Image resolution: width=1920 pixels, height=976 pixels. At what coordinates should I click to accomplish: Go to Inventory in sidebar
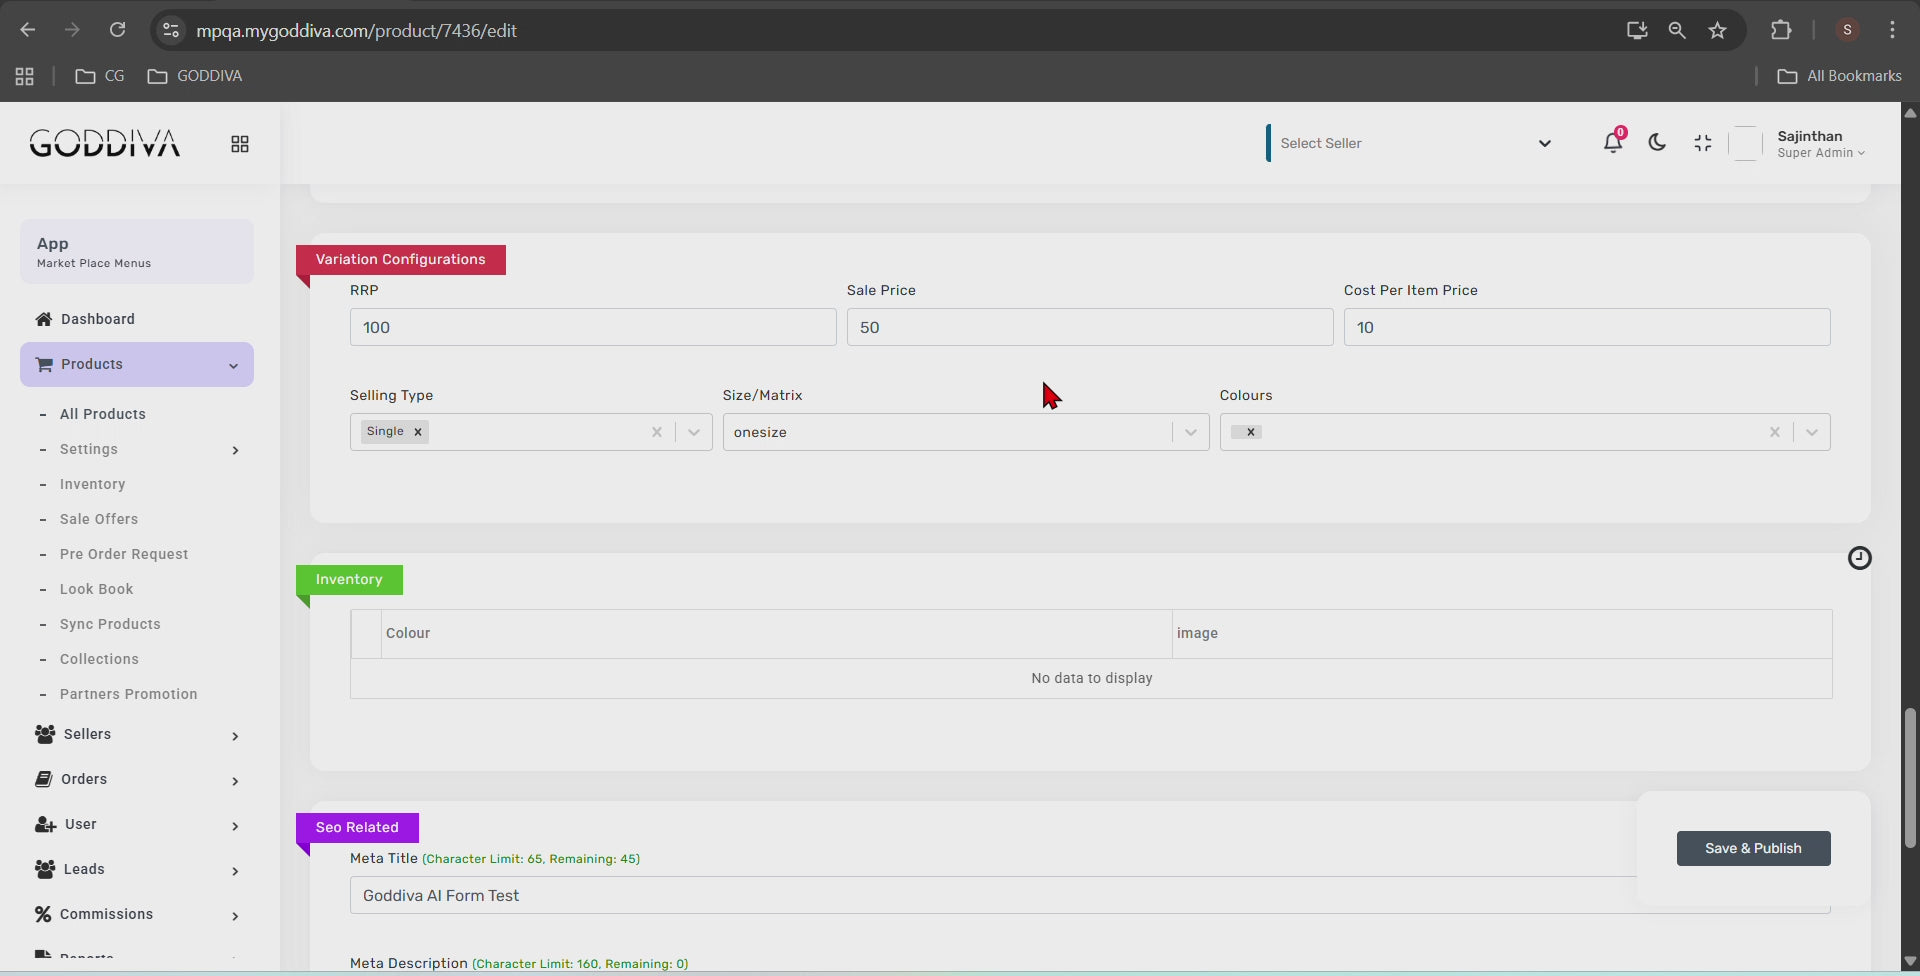pos(92,484)
